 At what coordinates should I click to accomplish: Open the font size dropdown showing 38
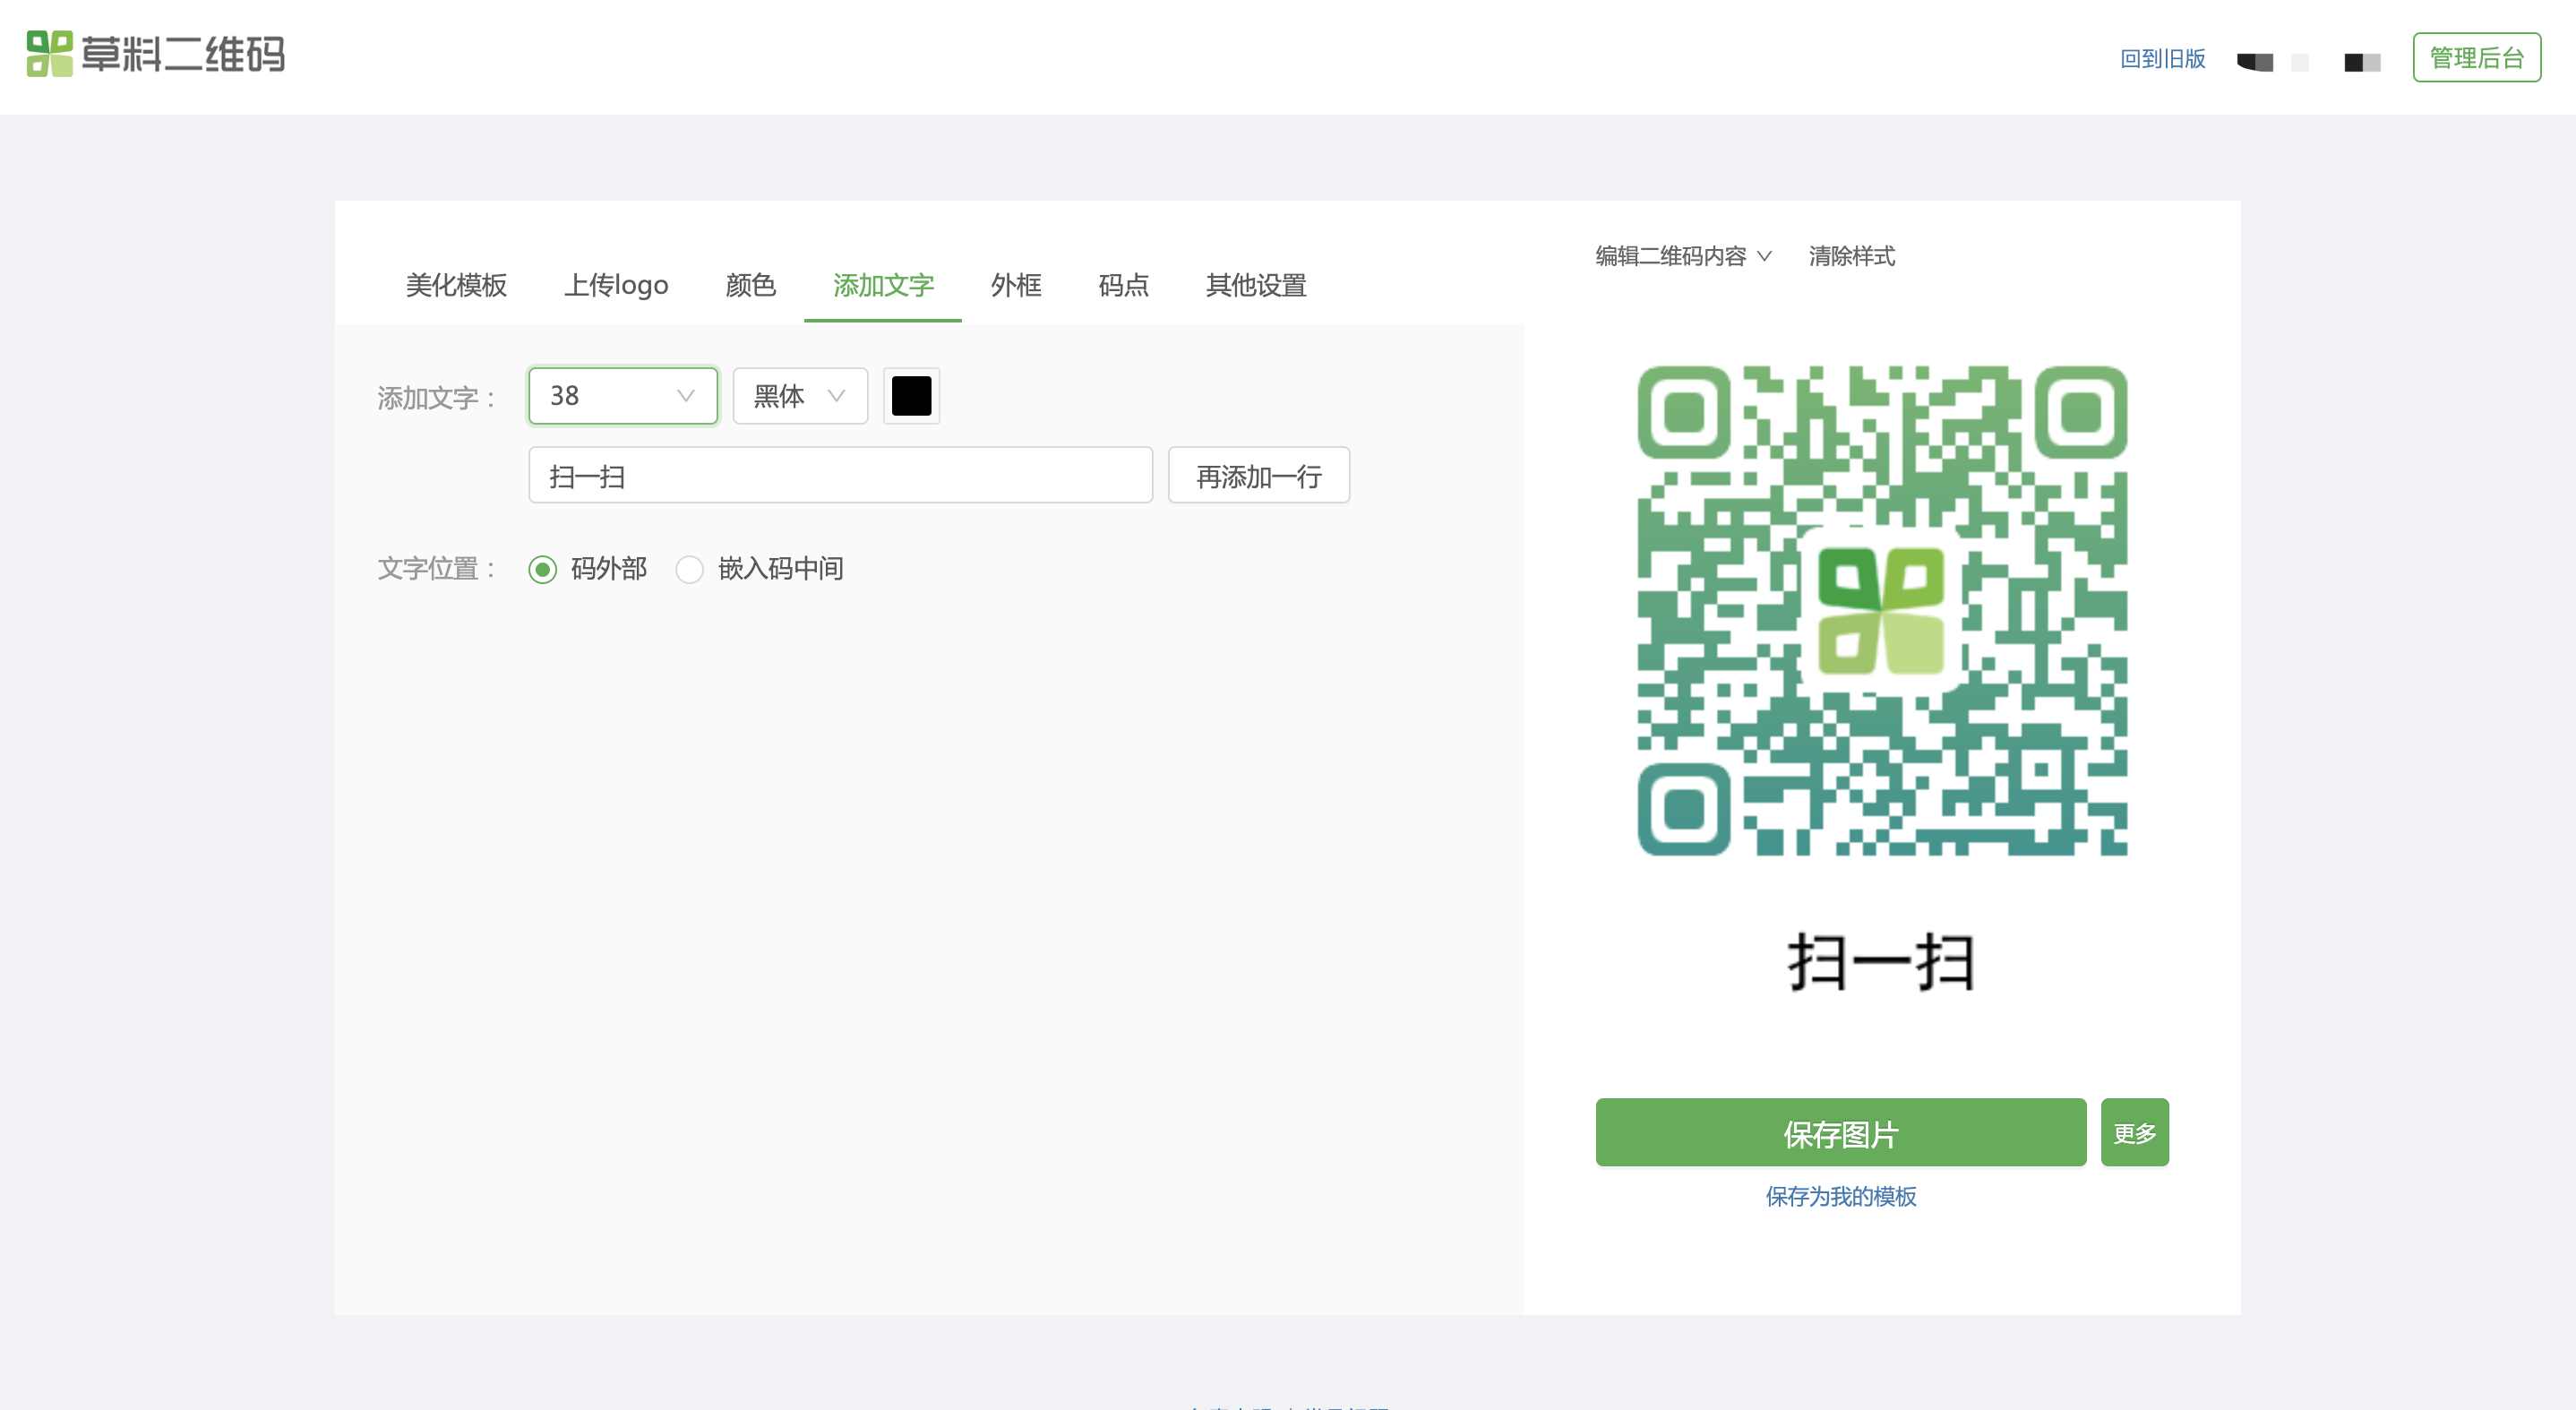point(623,396)
